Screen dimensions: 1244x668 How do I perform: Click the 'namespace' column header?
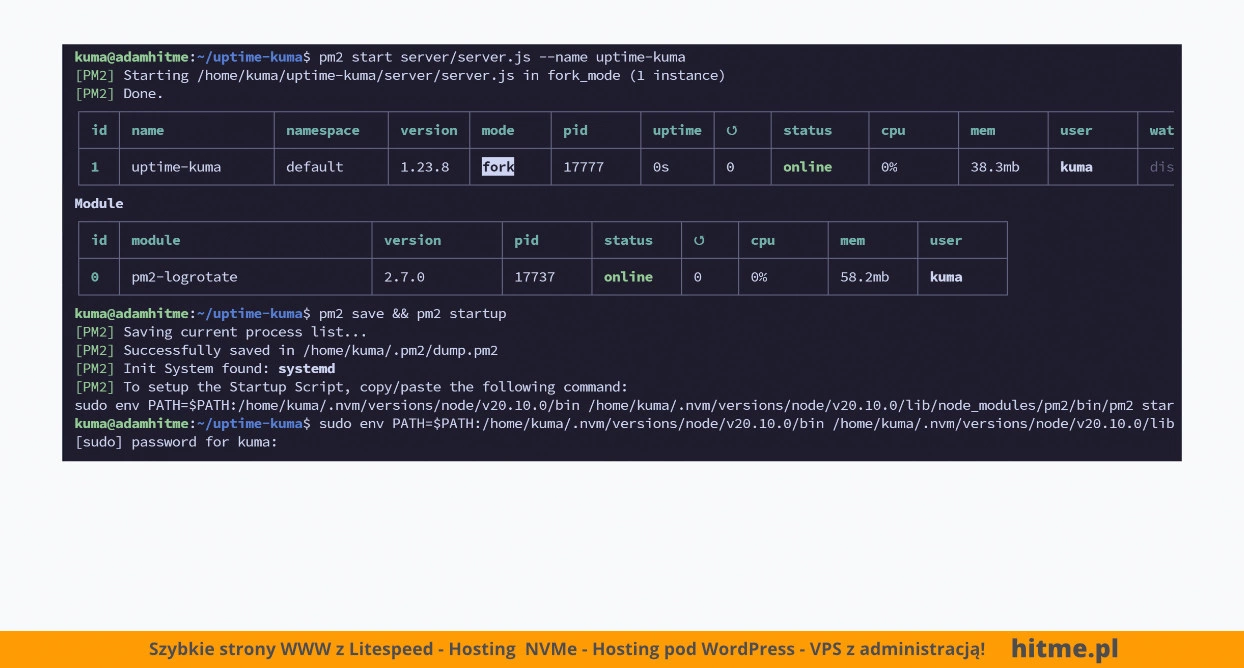[322, 131]
